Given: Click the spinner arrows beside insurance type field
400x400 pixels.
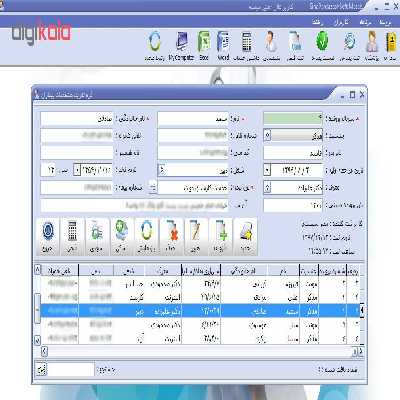Looking at the screenshot, I should coord(152,187).
